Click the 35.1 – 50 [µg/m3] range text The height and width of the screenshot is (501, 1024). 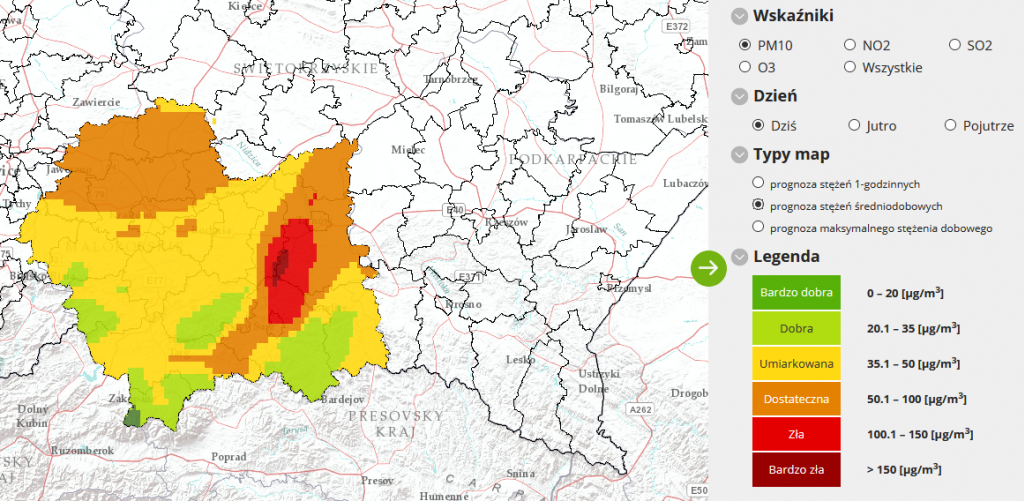pos(913,364)
